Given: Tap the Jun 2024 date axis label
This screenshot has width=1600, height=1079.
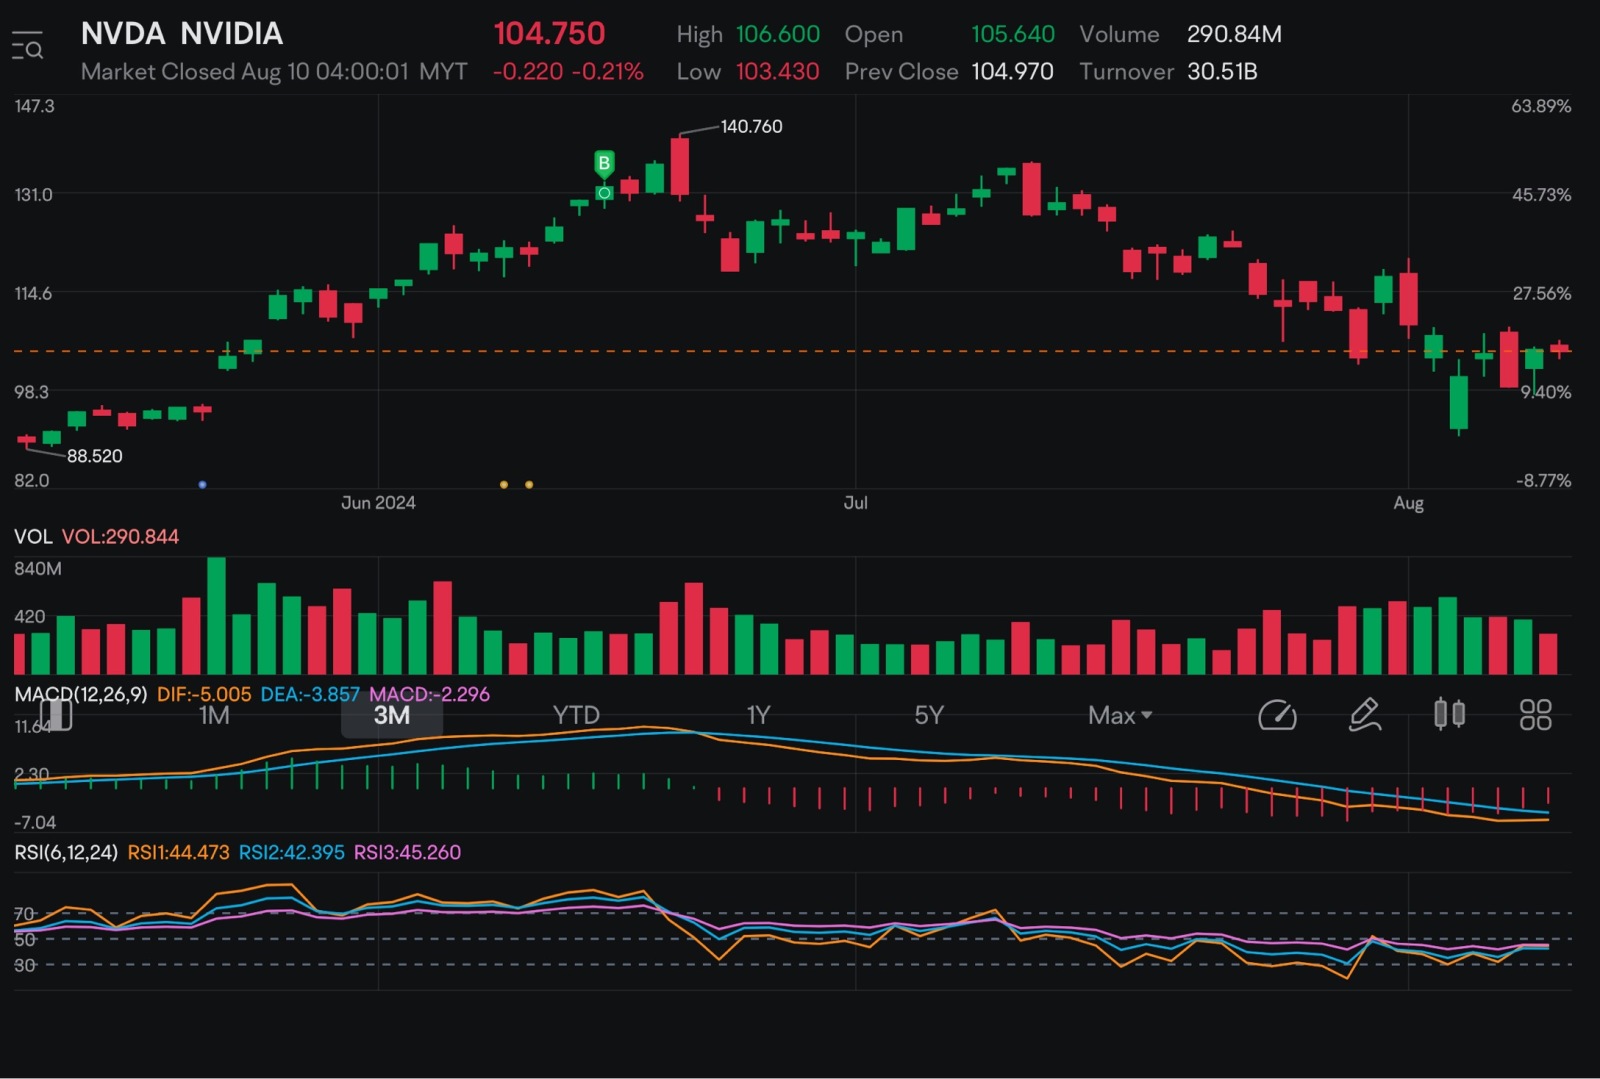Looking at the screenshot, I should coord(378,503).
